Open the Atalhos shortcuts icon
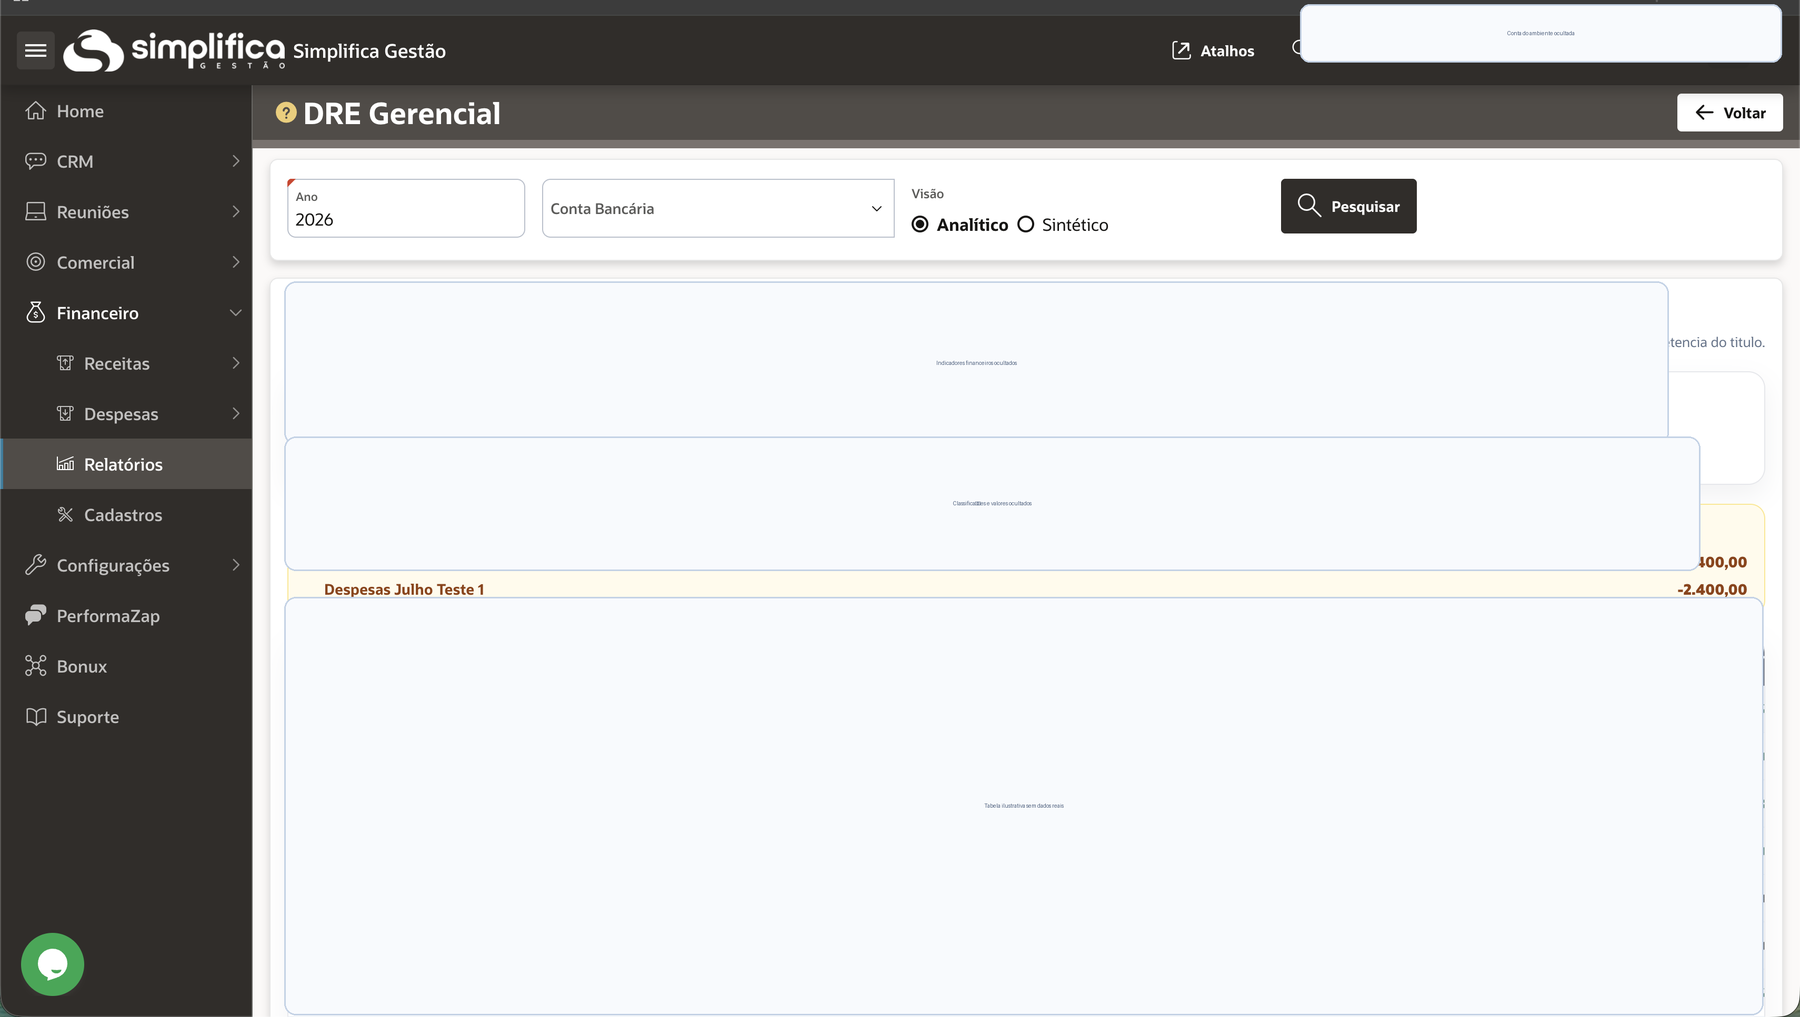This screenshot has width=1800, height=1017. click(1181, 51)
